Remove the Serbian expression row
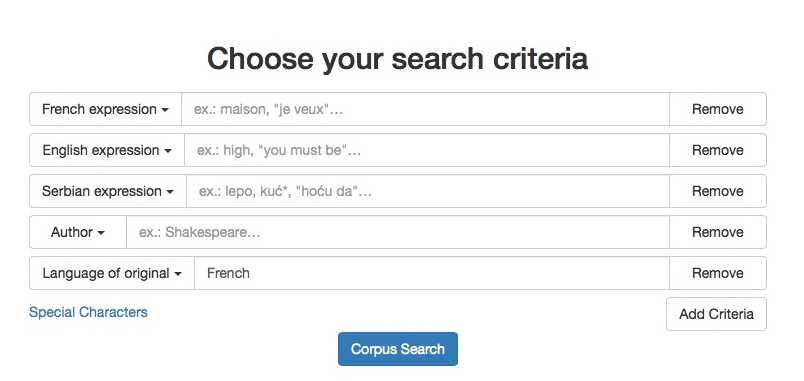804x381 pixels. coord(718,191)
